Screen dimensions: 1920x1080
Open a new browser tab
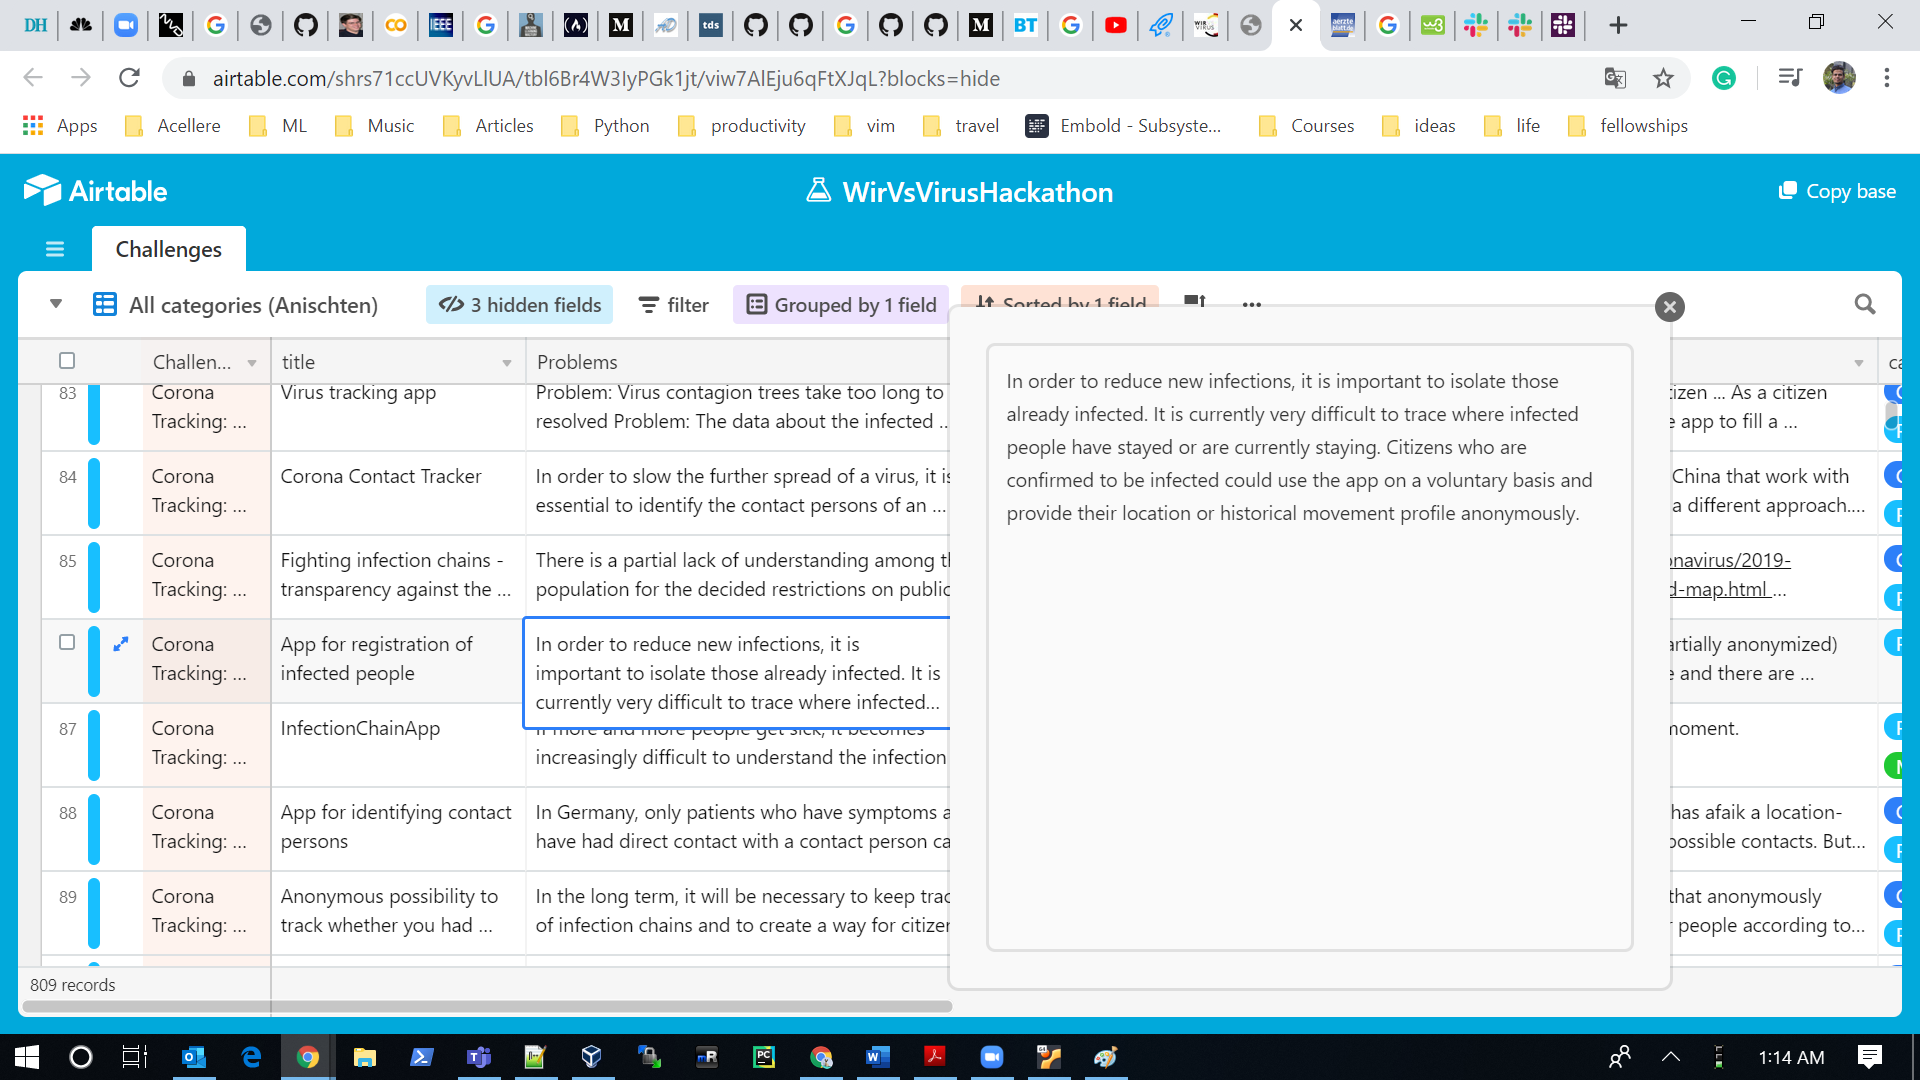tap(1618, 25)
